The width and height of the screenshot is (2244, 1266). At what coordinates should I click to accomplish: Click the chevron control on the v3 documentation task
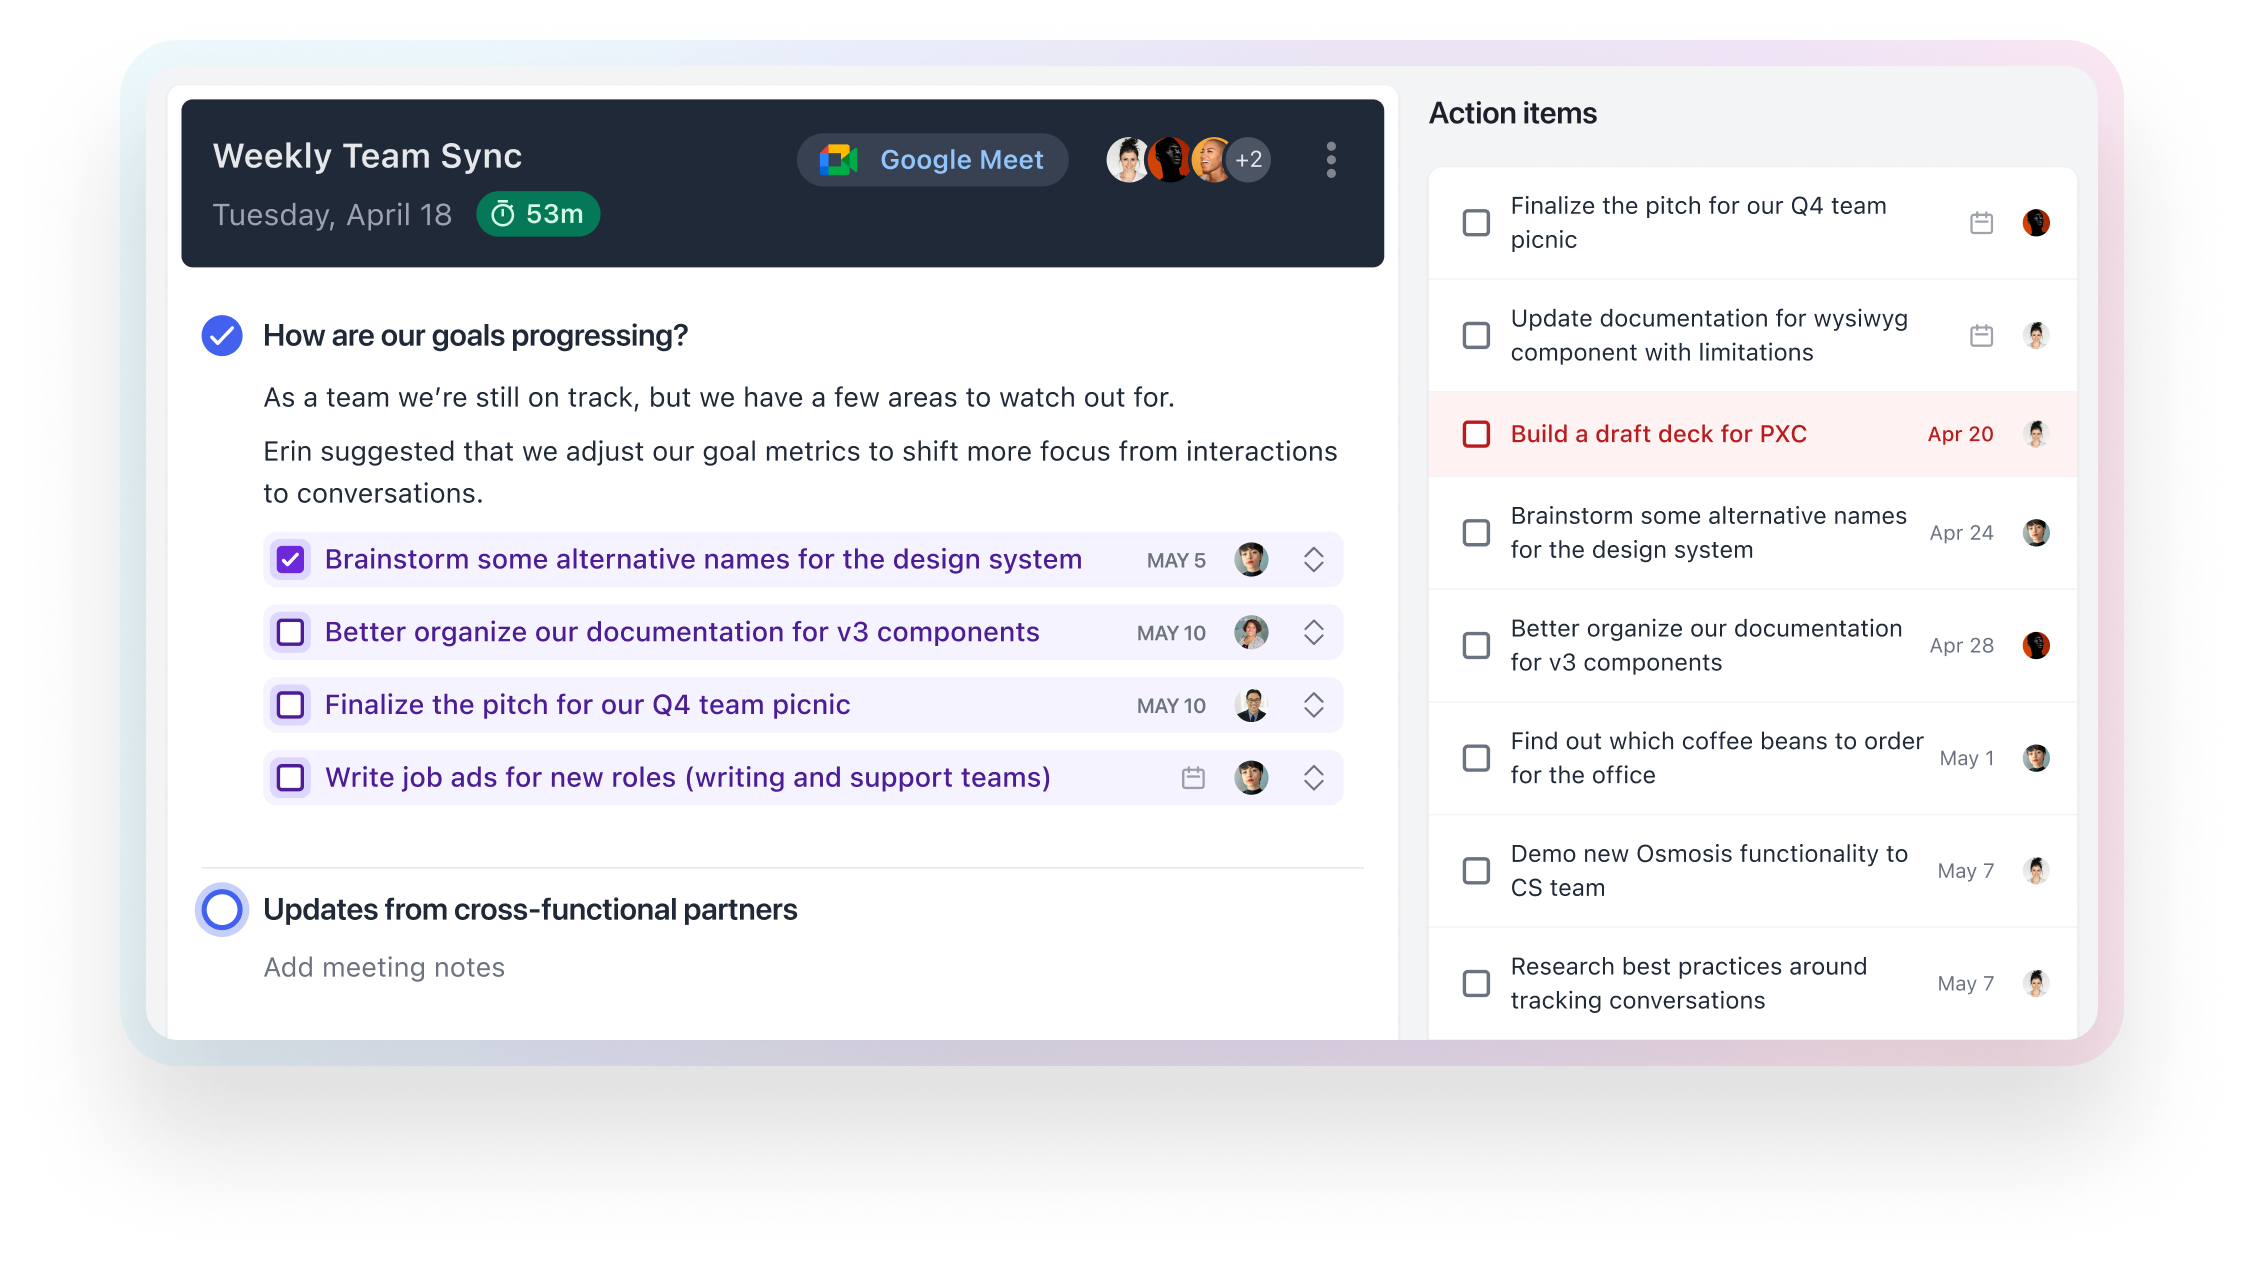(x=1314, y=632)
